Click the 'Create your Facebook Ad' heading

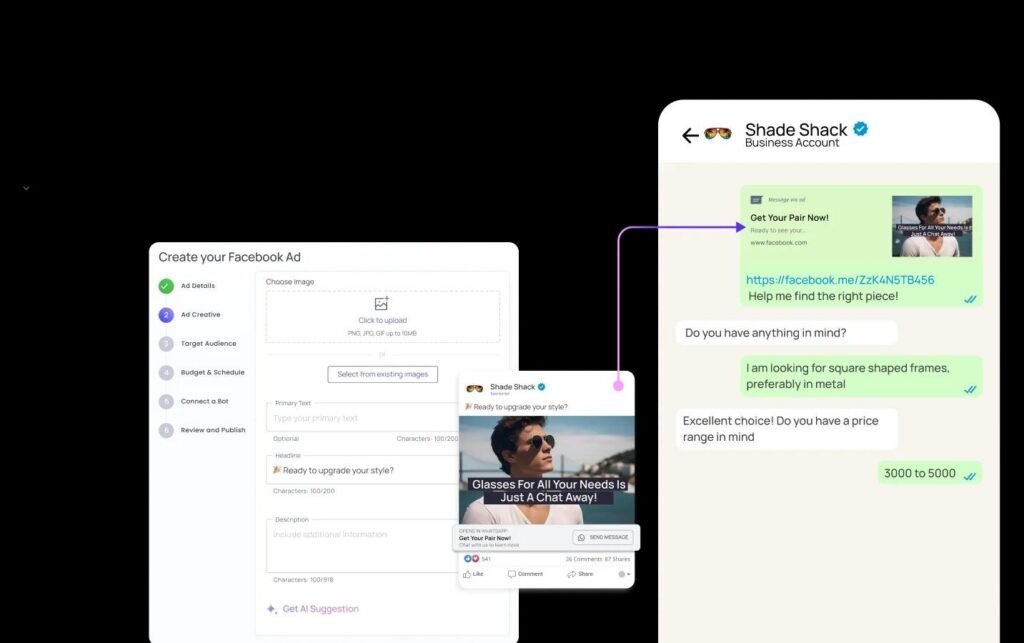[229, 257]
